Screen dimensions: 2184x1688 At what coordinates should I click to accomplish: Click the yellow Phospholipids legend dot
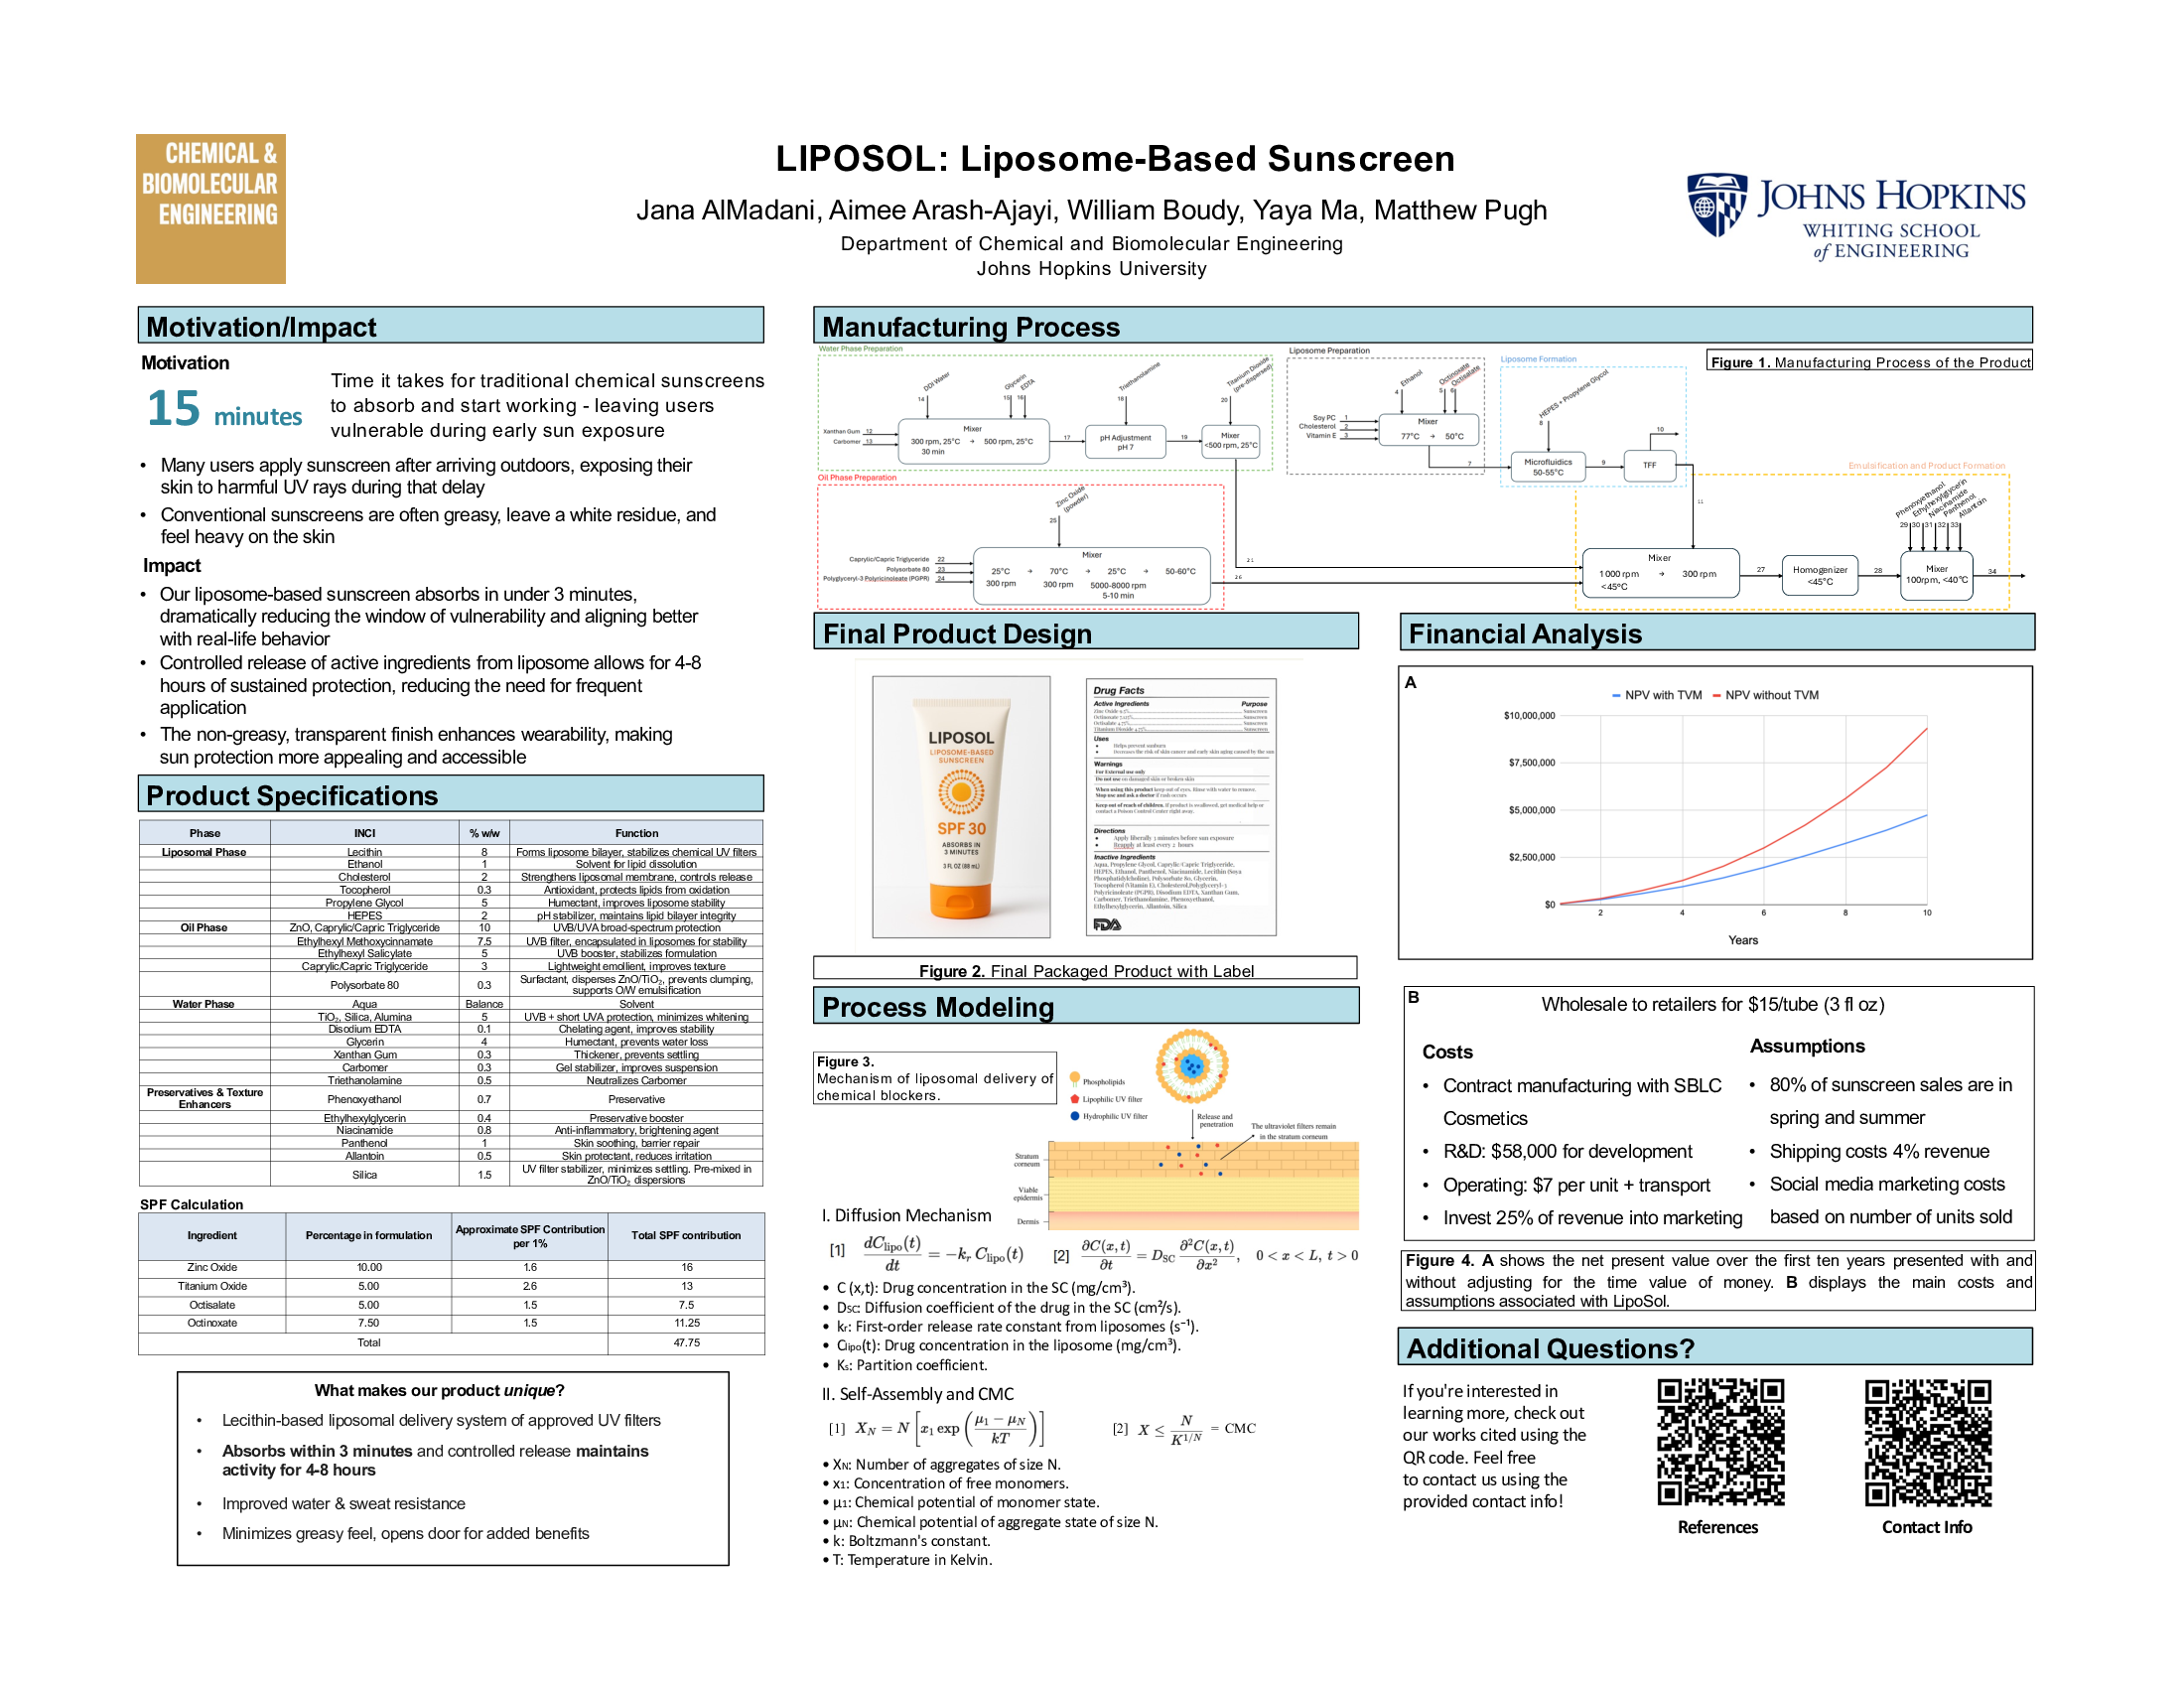click(x=1075, y=1079)
